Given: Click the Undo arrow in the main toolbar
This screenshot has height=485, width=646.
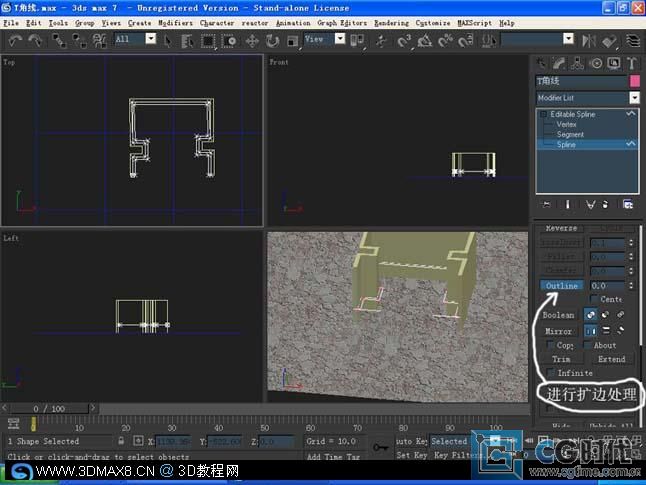Looking at the screenshot, I should 16,41.
